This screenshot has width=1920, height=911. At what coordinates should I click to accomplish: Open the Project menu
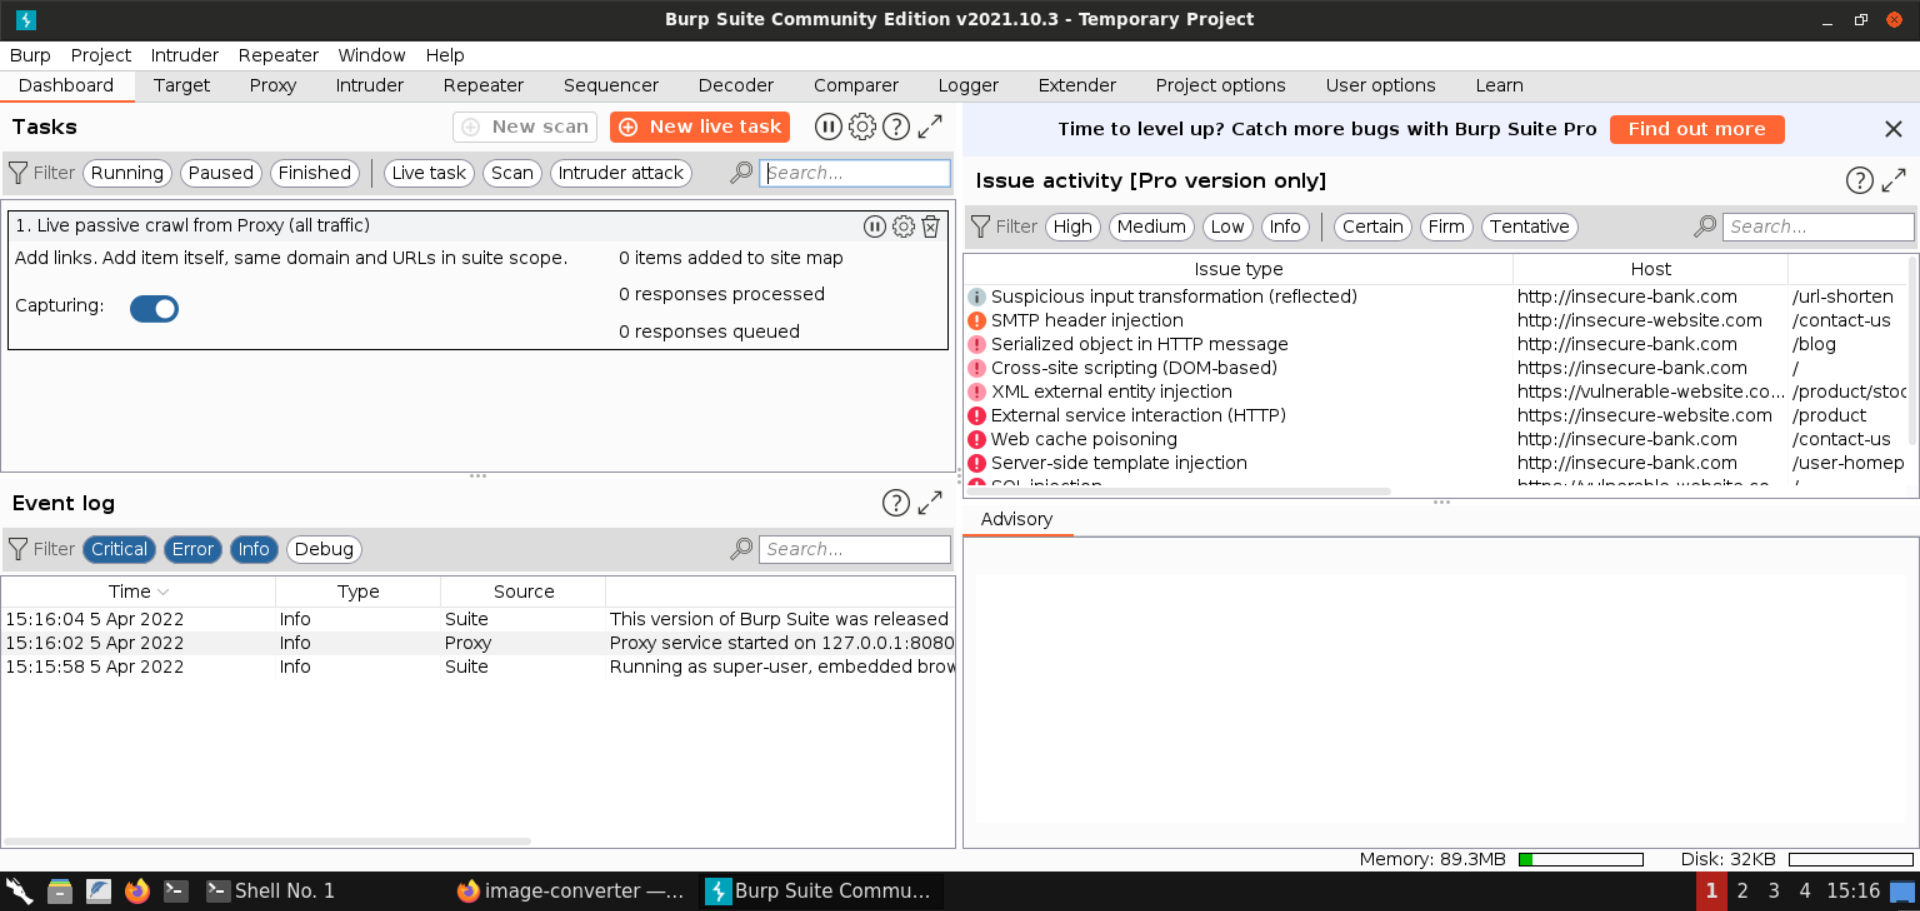coord(101,55)
